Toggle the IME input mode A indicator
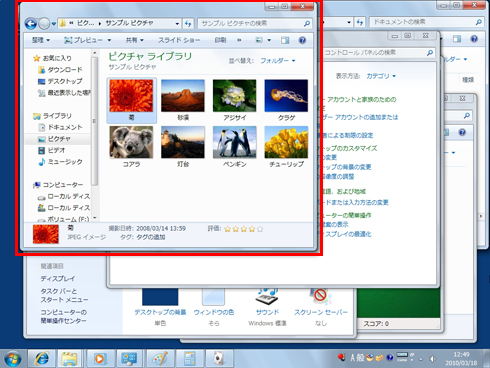Viewport: 490px width, 368px height. pos(353,358)
